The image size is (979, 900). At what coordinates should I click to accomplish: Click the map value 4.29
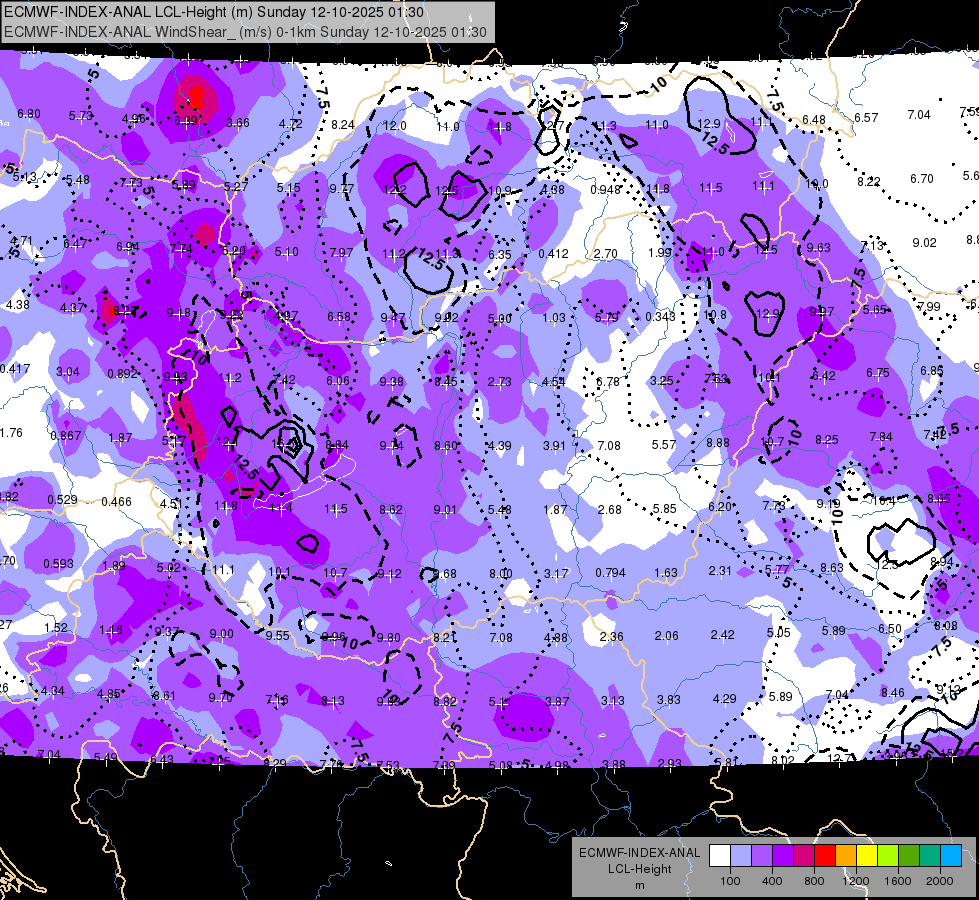(x=724, y=698)
